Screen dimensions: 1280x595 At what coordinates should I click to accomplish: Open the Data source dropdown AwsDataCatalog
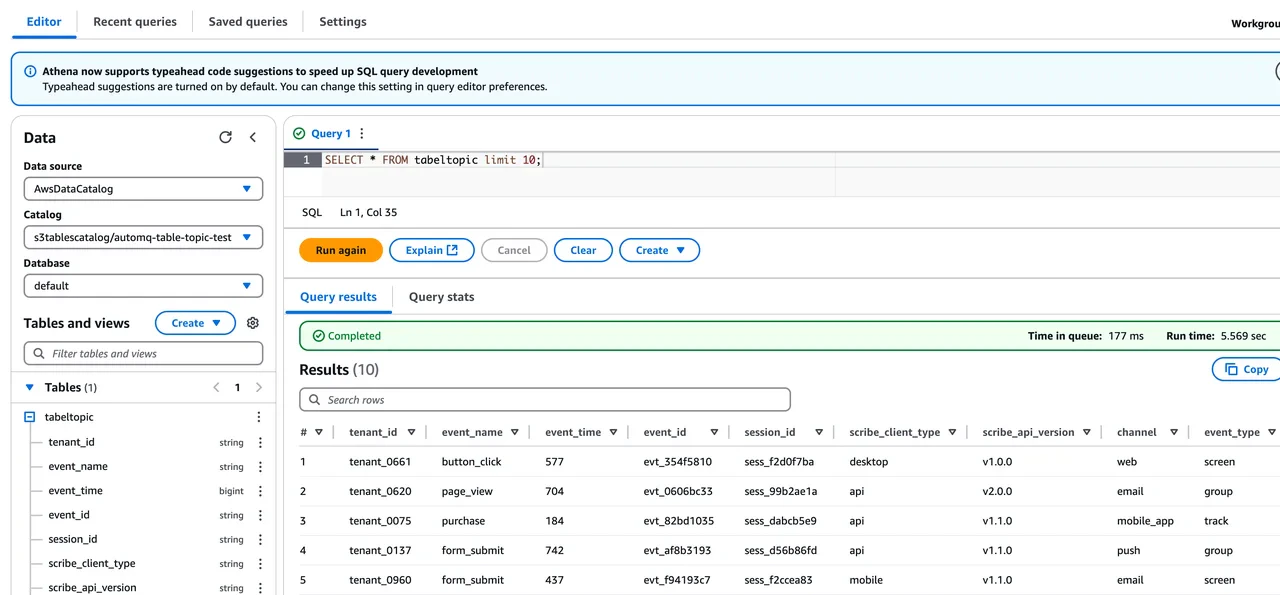coord(143,188)
